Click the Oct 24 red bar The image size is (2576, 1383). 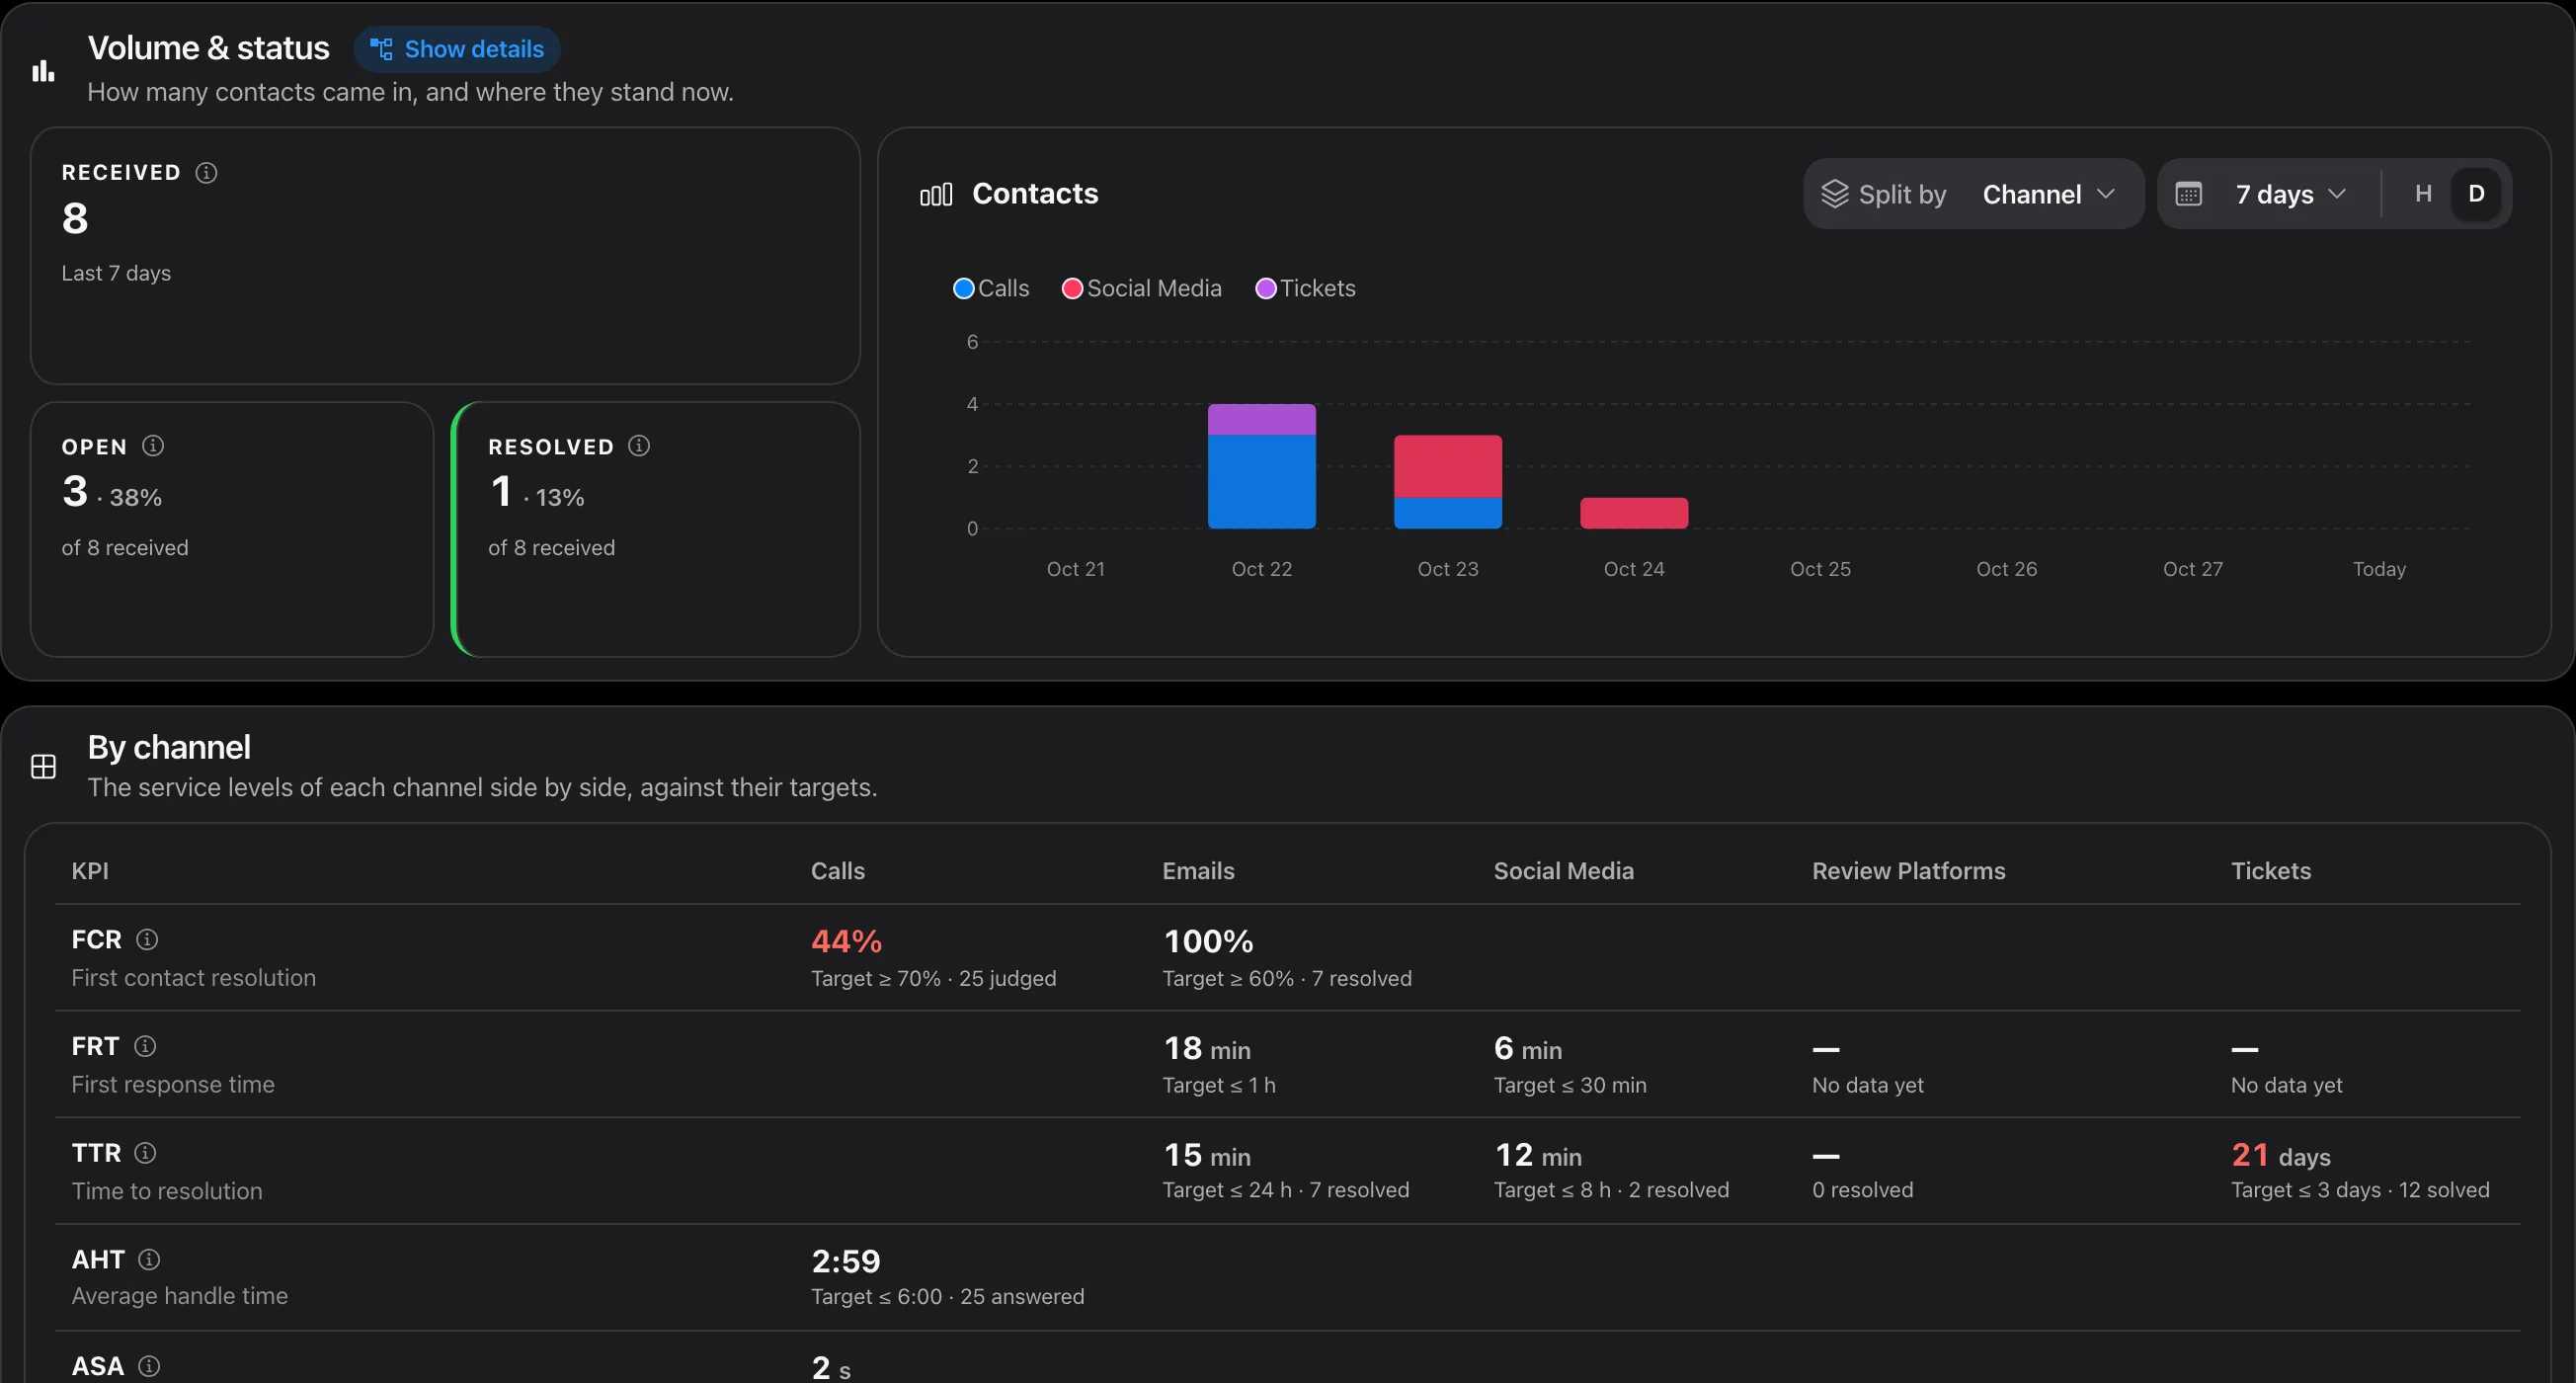tap(1634, 513)
